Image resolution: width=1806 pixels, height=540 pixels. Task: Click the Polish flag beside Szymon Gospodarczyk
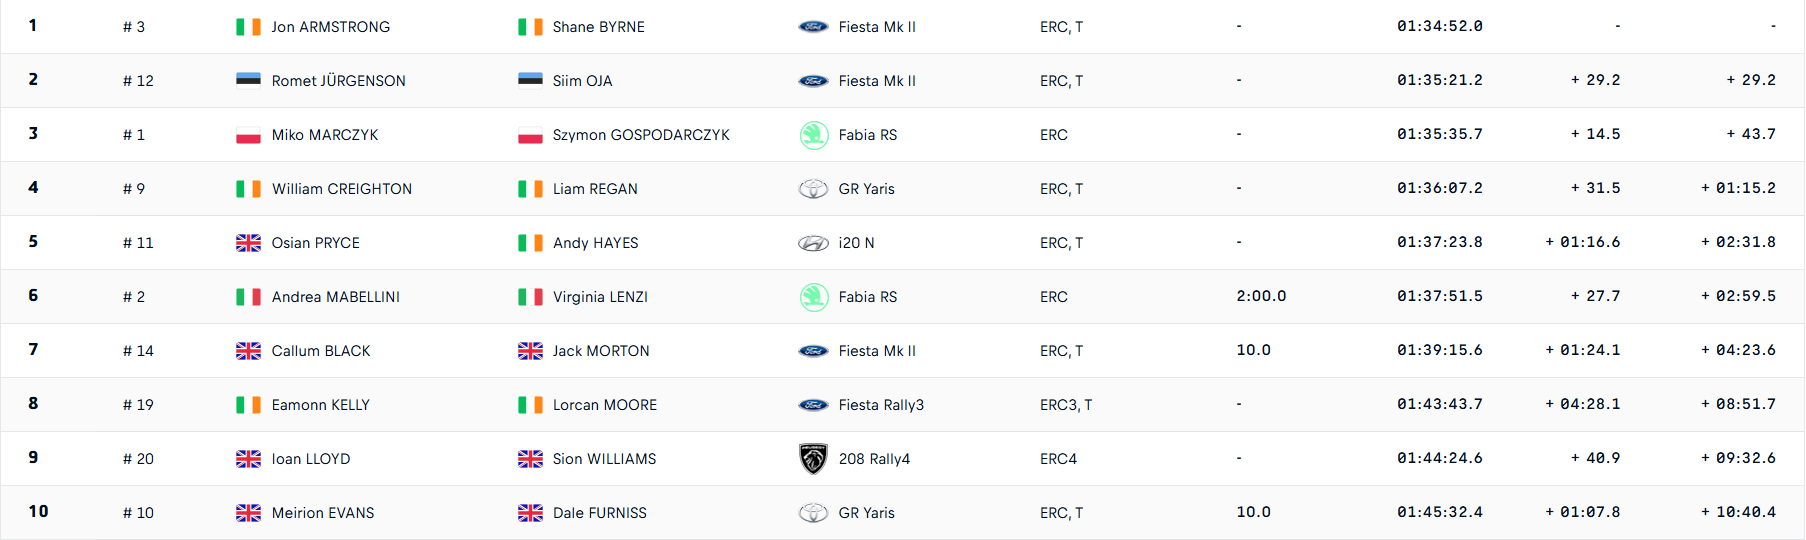pyautogui.click(x=530, y=135)
